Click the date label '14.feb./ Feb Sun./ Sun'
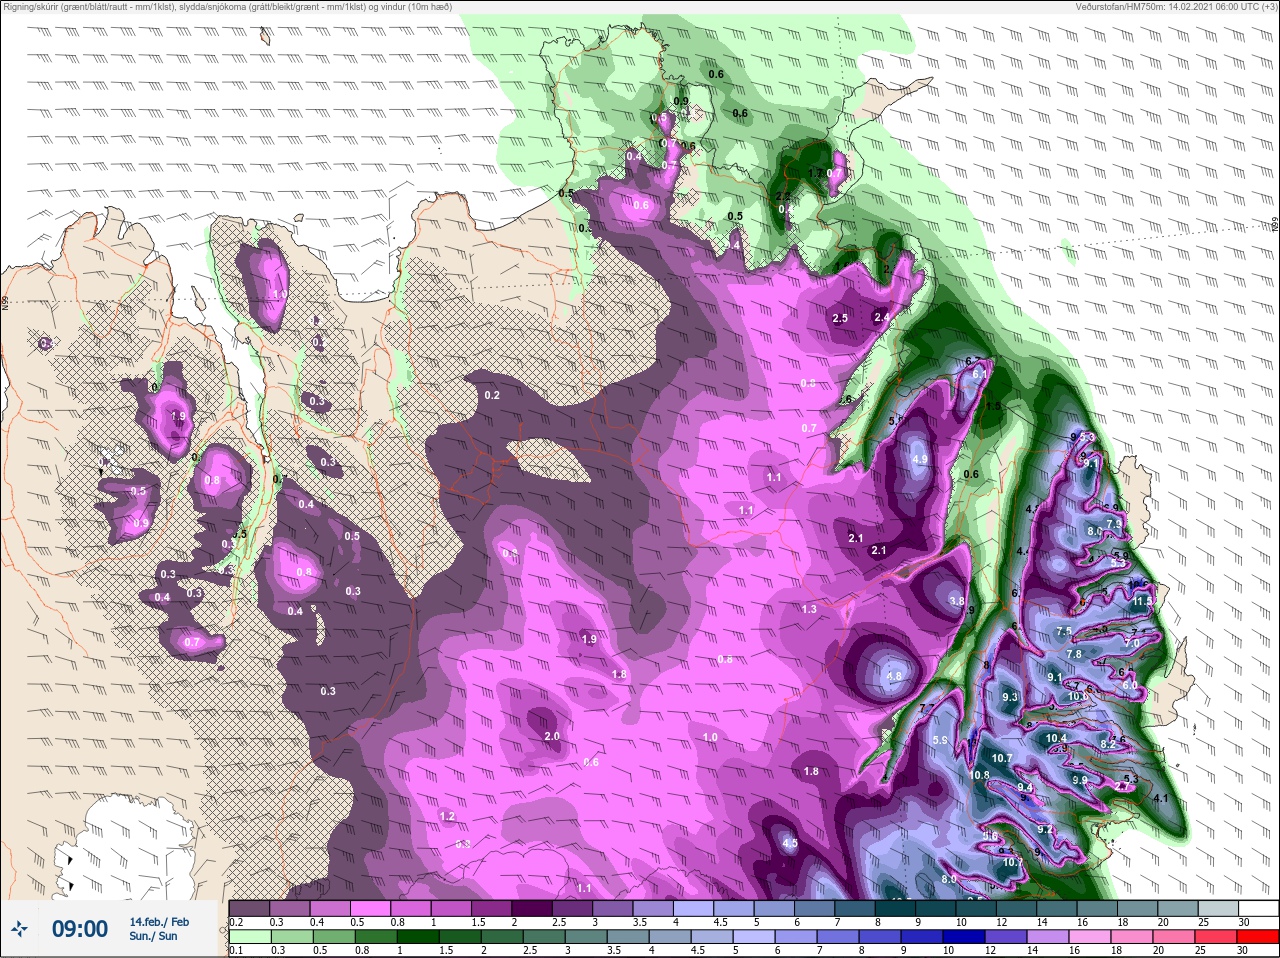Image resolution: width=1280 pixels, height=958 pixels. 159,928
